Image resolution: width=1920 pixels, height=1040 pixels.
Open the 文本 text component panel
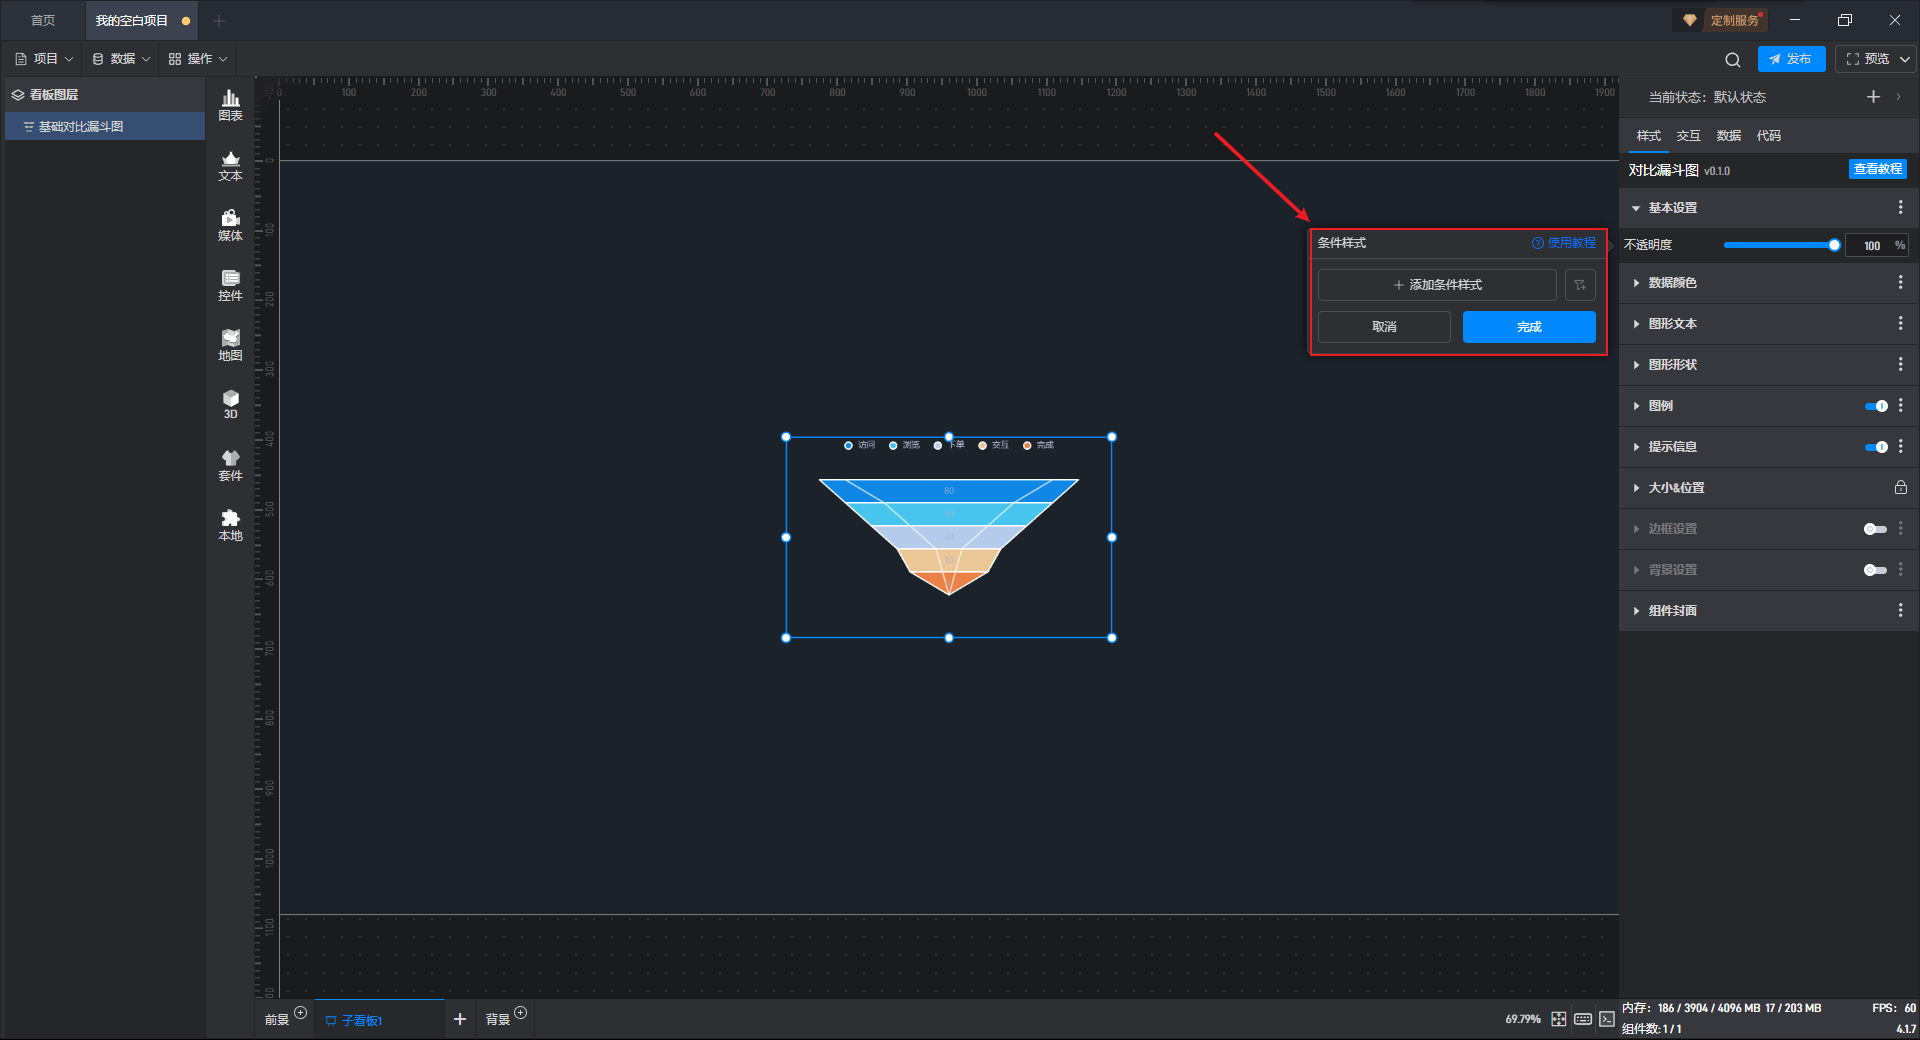coord(230,165)
